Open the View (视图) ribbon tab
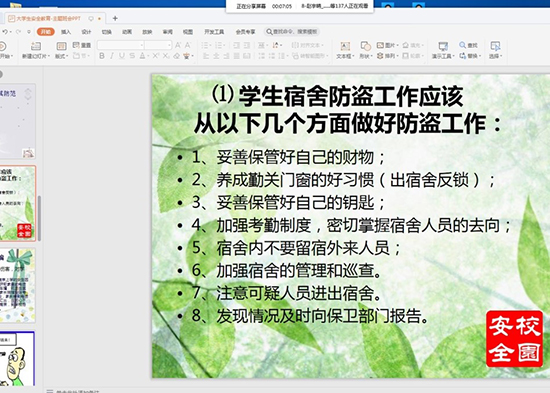Viewport: 550px width, 393px height. pyautogui.click(x=188, y=32)
